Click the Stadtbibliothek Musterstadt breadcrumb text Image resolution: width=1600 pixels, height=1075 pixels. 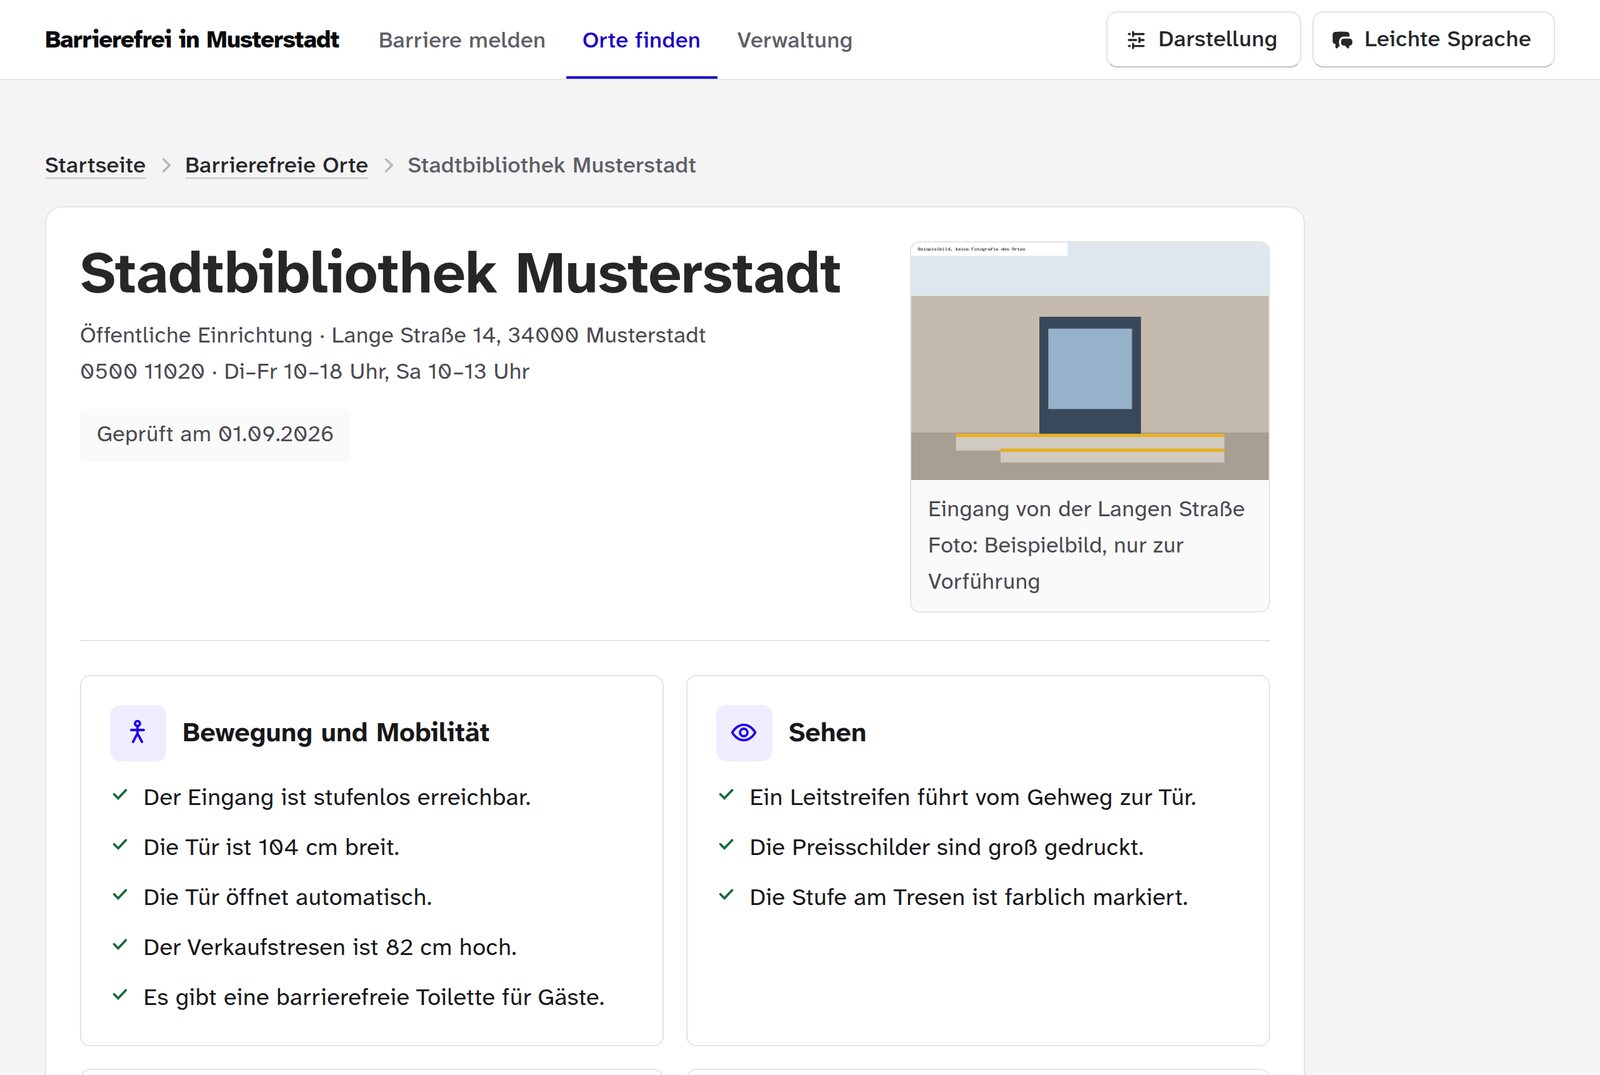tap(551, 165)
